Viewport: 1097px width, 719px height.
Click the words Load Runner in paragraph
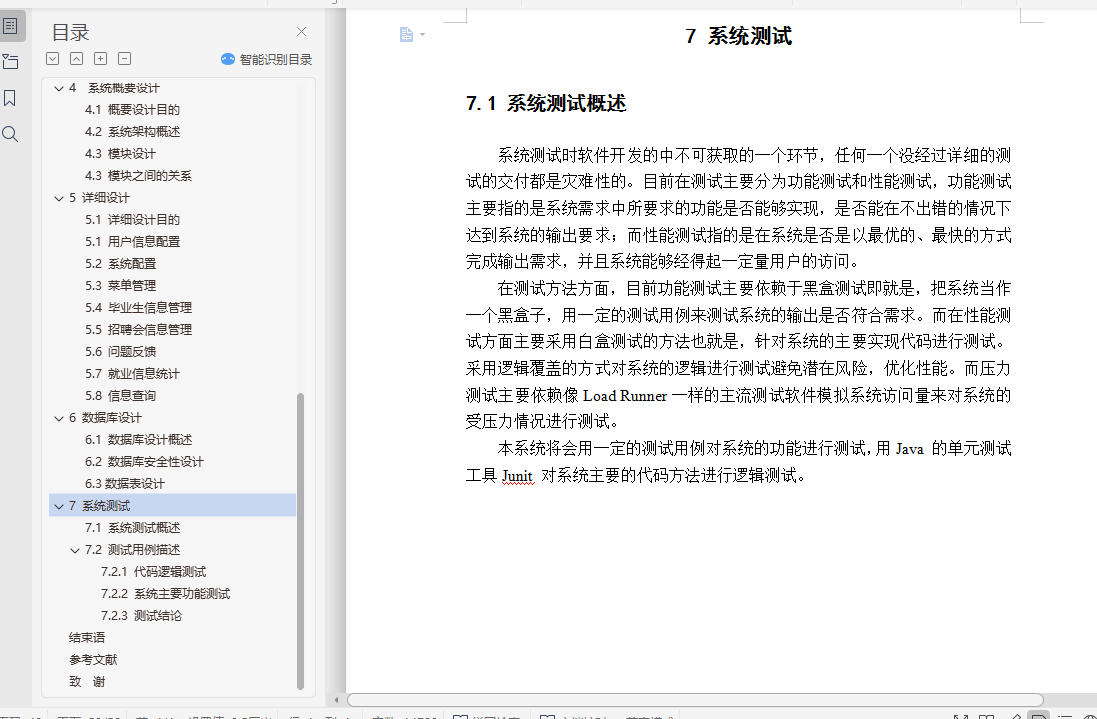click(x=625, y=396)
